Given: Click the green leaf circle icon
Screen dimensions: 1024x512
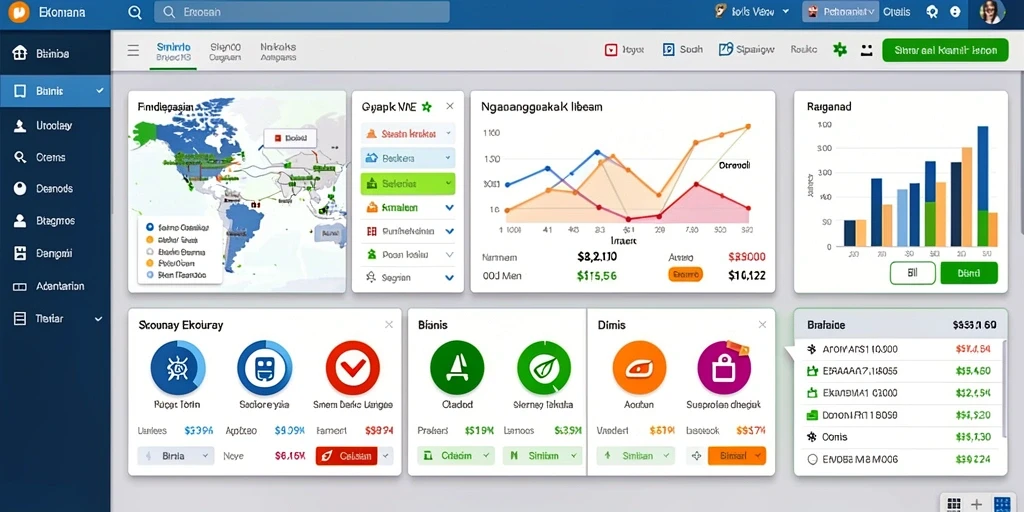Looking at the screenshot, I should click(x=544, y=368).
